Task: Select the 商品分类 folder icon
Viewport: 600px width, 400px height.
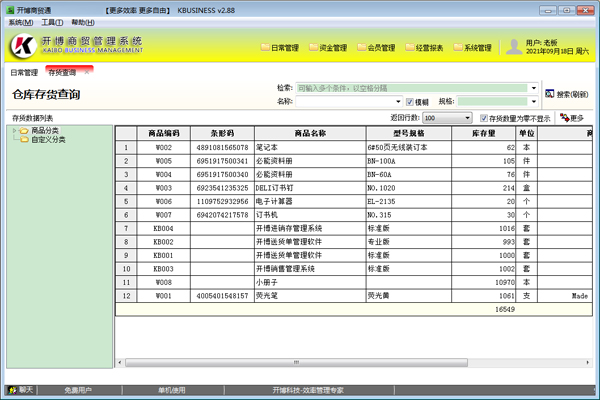Action: point(24,131)
